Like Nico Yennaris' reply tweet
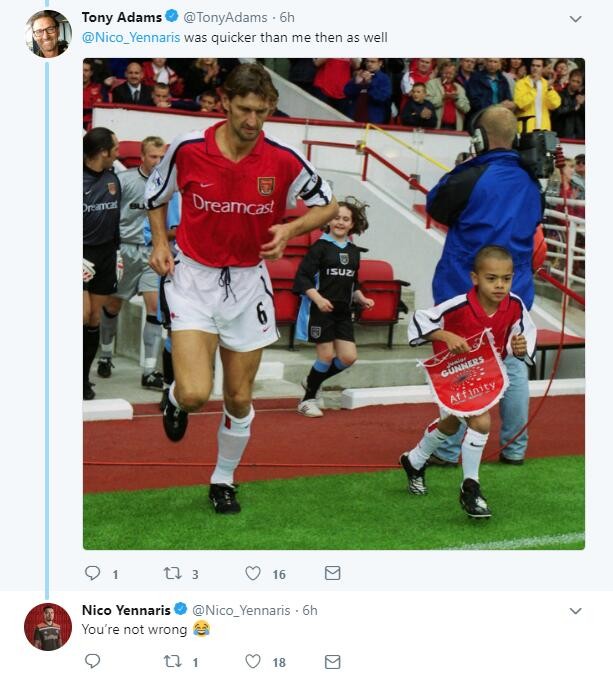The width and height of the screenshot is (613, 679). click(x=253, y=661)
